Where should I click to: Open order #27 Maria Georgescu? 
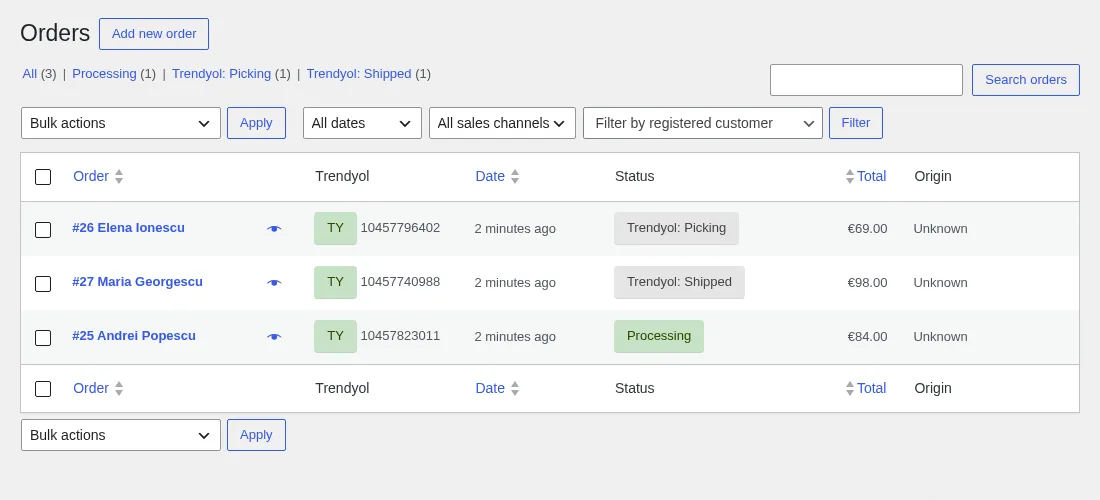tap(138, 282)
